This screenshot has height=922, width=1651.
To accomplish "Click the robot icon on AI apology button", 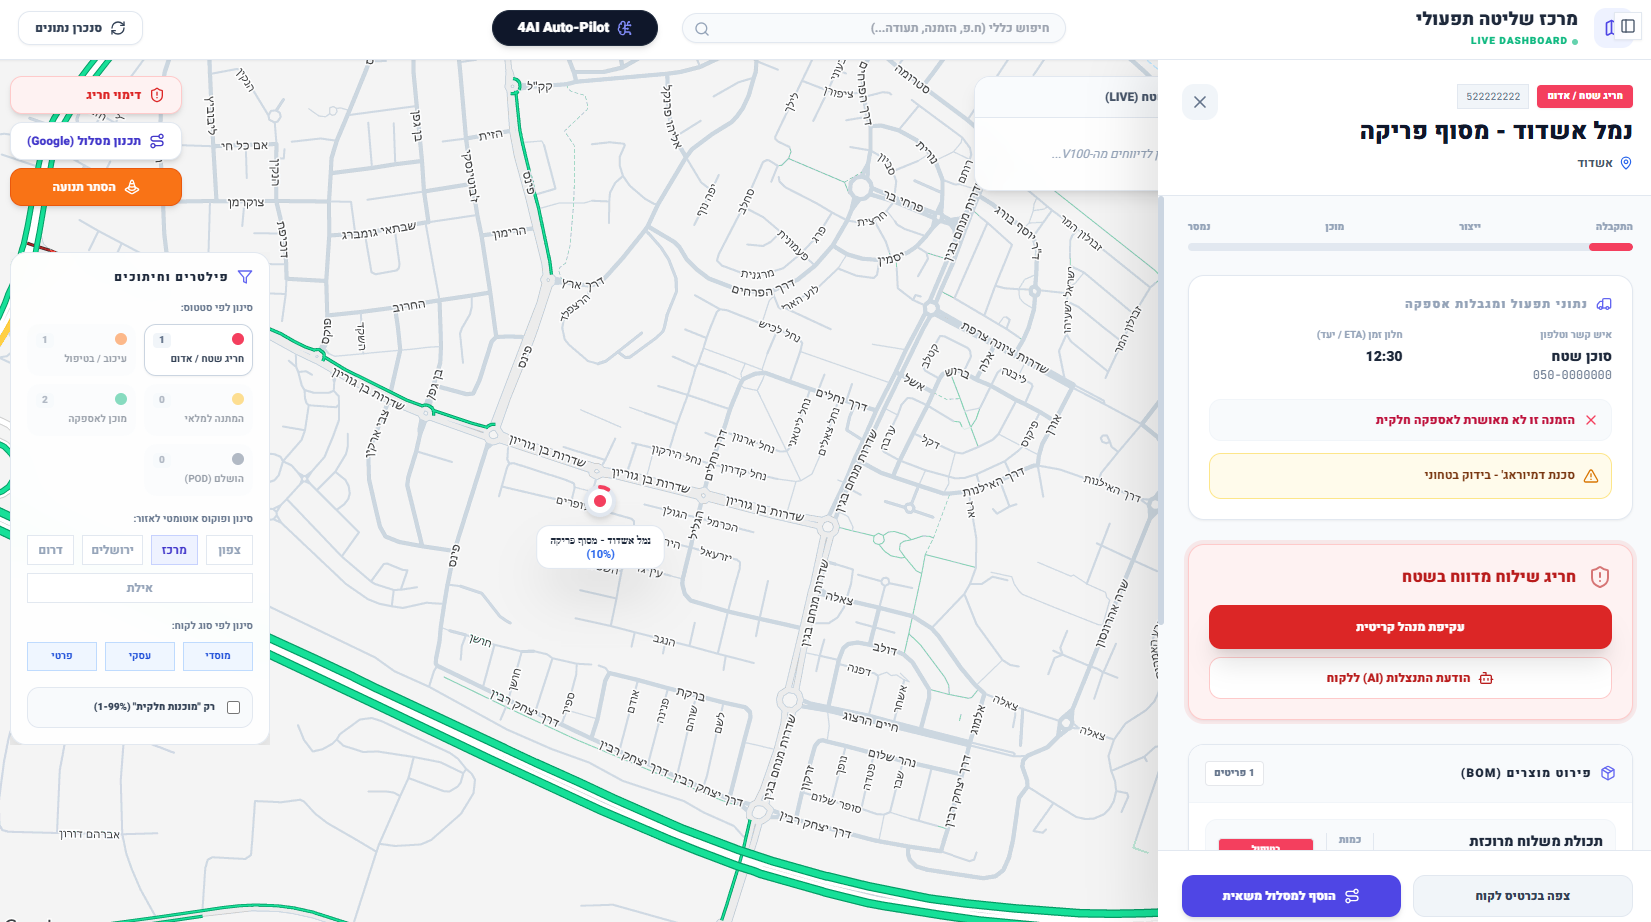I will (x=1486, y=678).
